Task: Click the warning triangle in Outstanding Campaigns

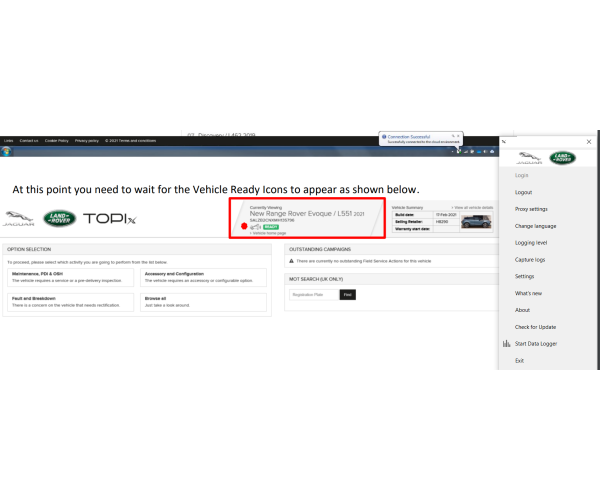Action: (x=291, y=261)
